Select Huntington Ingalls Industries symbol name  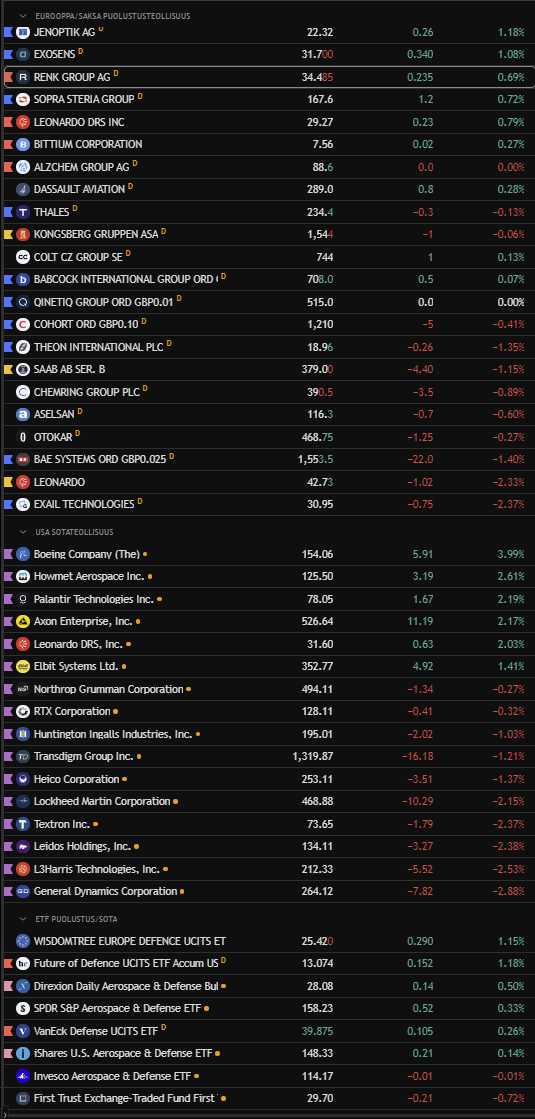pyautogui.click(x=113, y=734)
